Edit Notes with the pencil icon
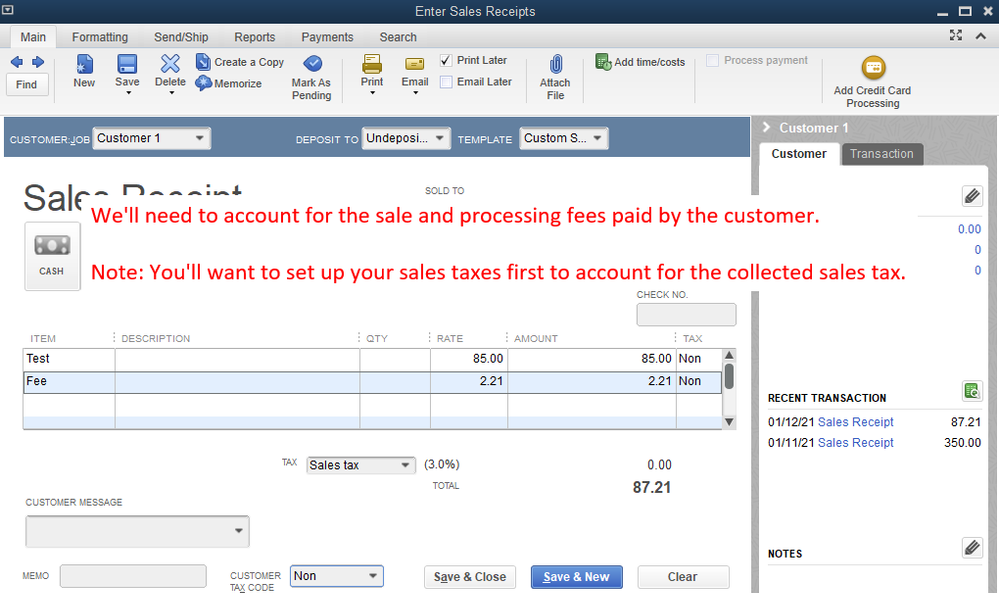Image resolution: width=999 pixels, height=593 pixels. pyautogui.click(x=972, y=547)
